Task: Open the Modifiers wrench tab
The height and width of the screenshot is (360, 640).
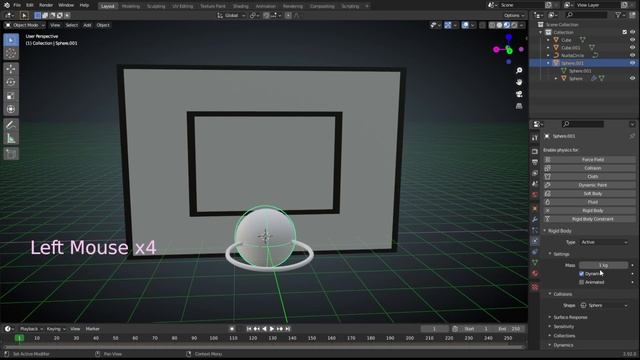Action: pyautogui.click(x=535, y=220)
